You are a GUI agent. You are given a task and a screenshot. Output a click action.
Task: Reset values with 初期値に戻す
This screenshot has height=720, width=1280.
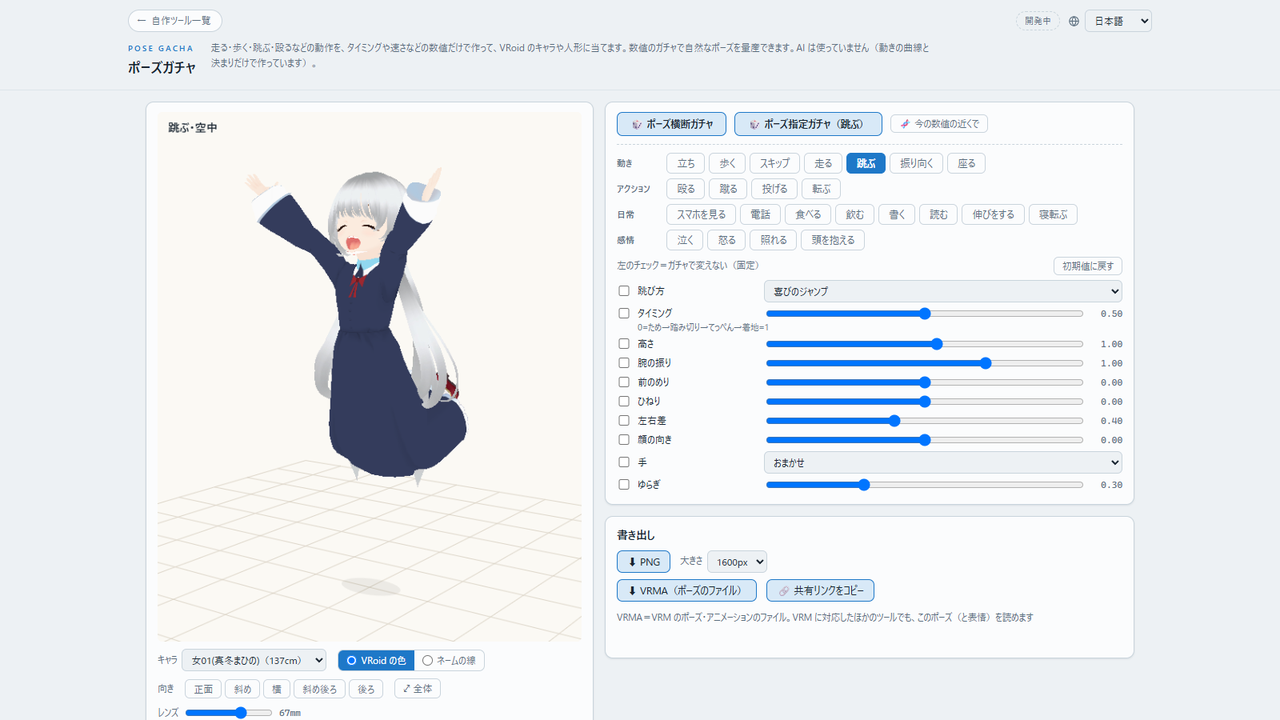pos(1088,266)
